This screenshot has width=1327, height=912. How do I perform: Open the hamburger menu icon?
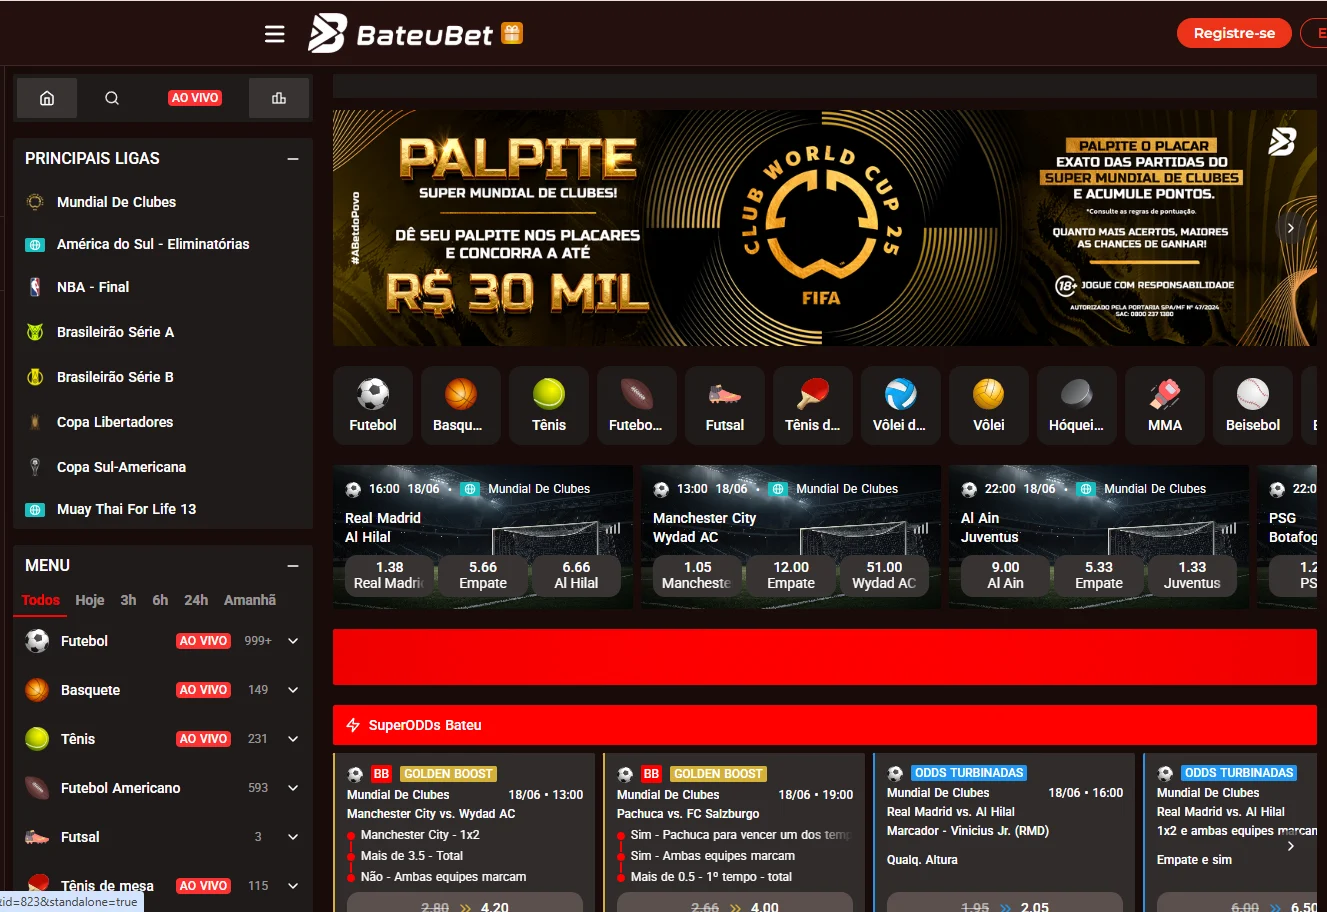click(x=274, y=34)
